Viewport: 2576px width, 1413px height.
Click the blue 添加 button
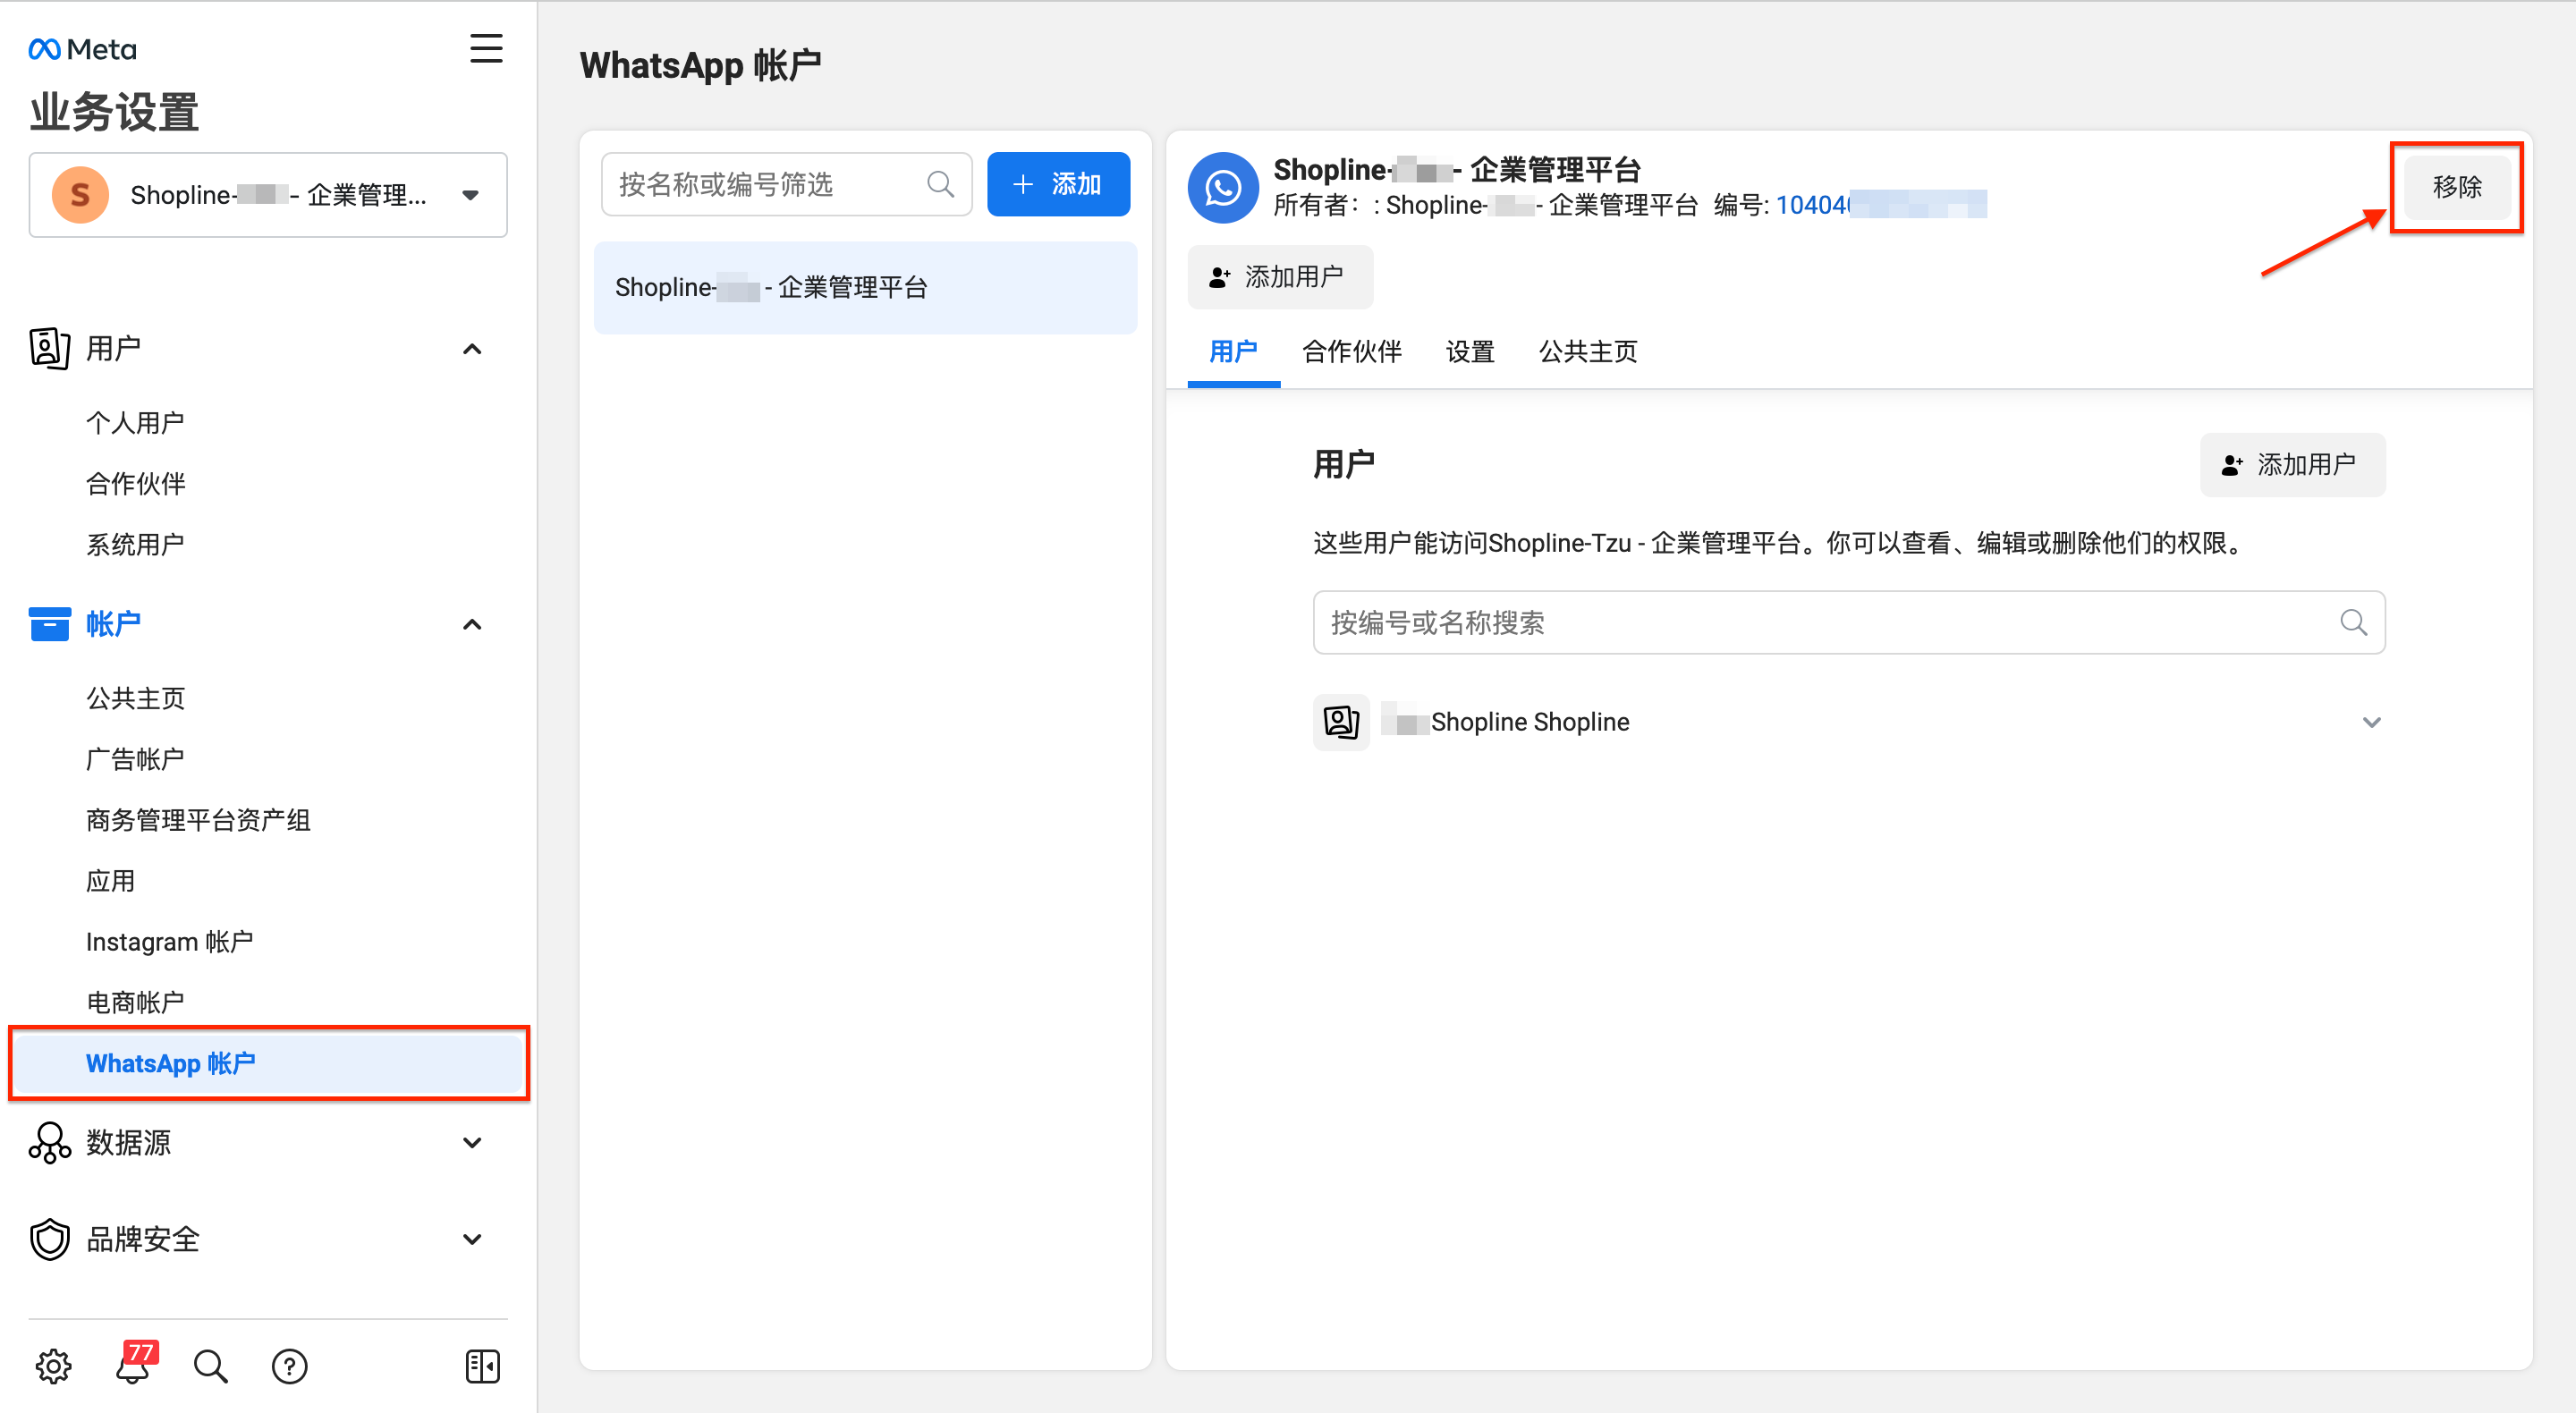tap(1058, 184)
